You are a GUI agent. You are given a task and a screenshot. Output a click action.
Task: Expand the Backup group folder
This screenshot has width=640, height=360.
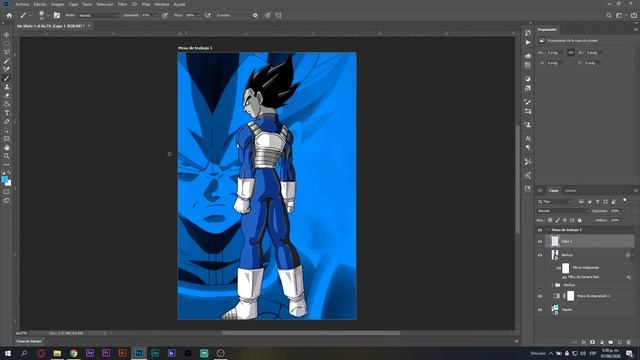553,285
